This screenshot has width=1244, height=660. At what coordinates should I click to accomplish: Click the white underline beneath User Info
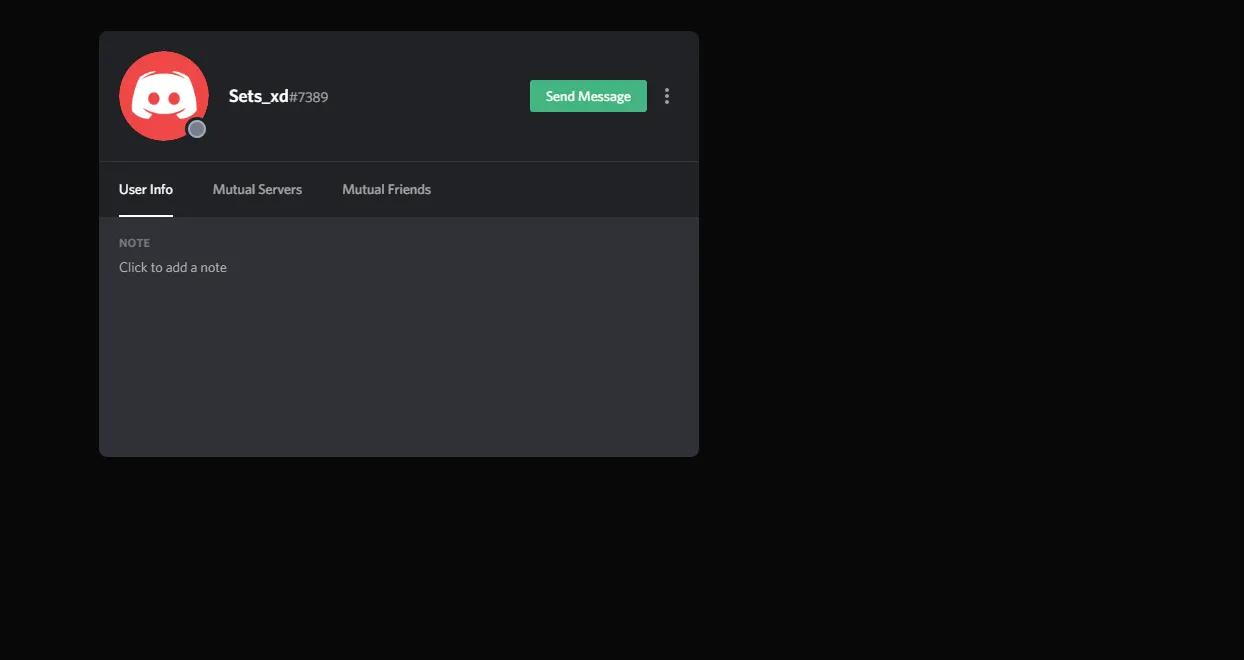click(146, 215)
